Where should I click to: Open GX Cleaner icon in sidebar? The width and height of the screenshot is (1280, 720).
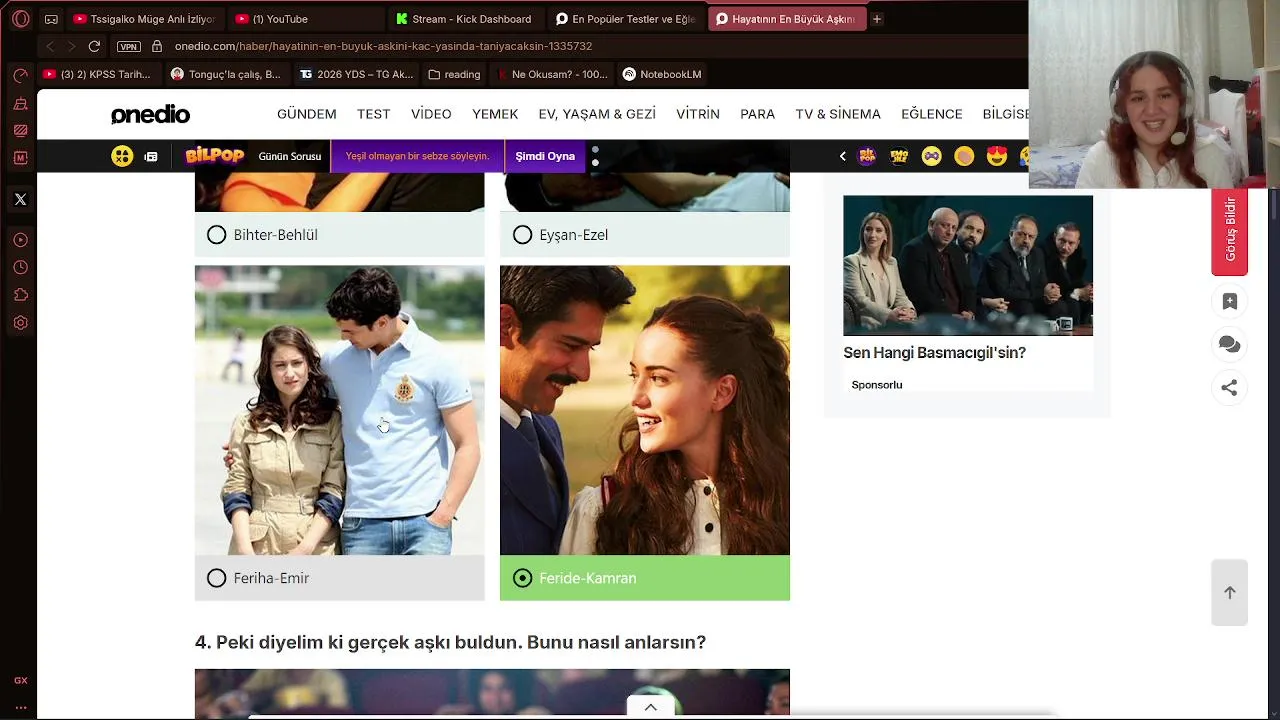click(x=20, y=103)
